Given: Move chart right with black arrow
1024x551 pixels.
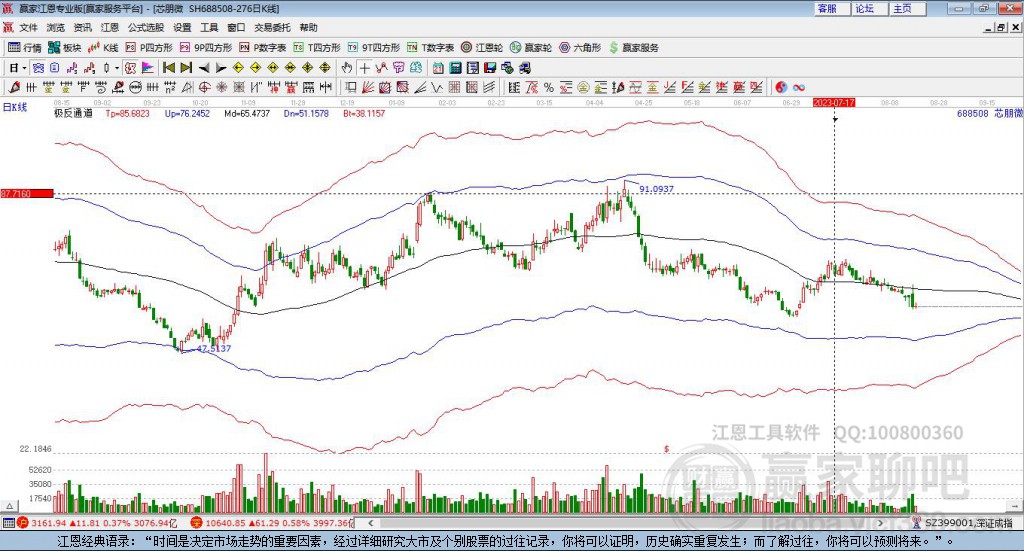Looking at the screenshot, I should coord(221,68).
